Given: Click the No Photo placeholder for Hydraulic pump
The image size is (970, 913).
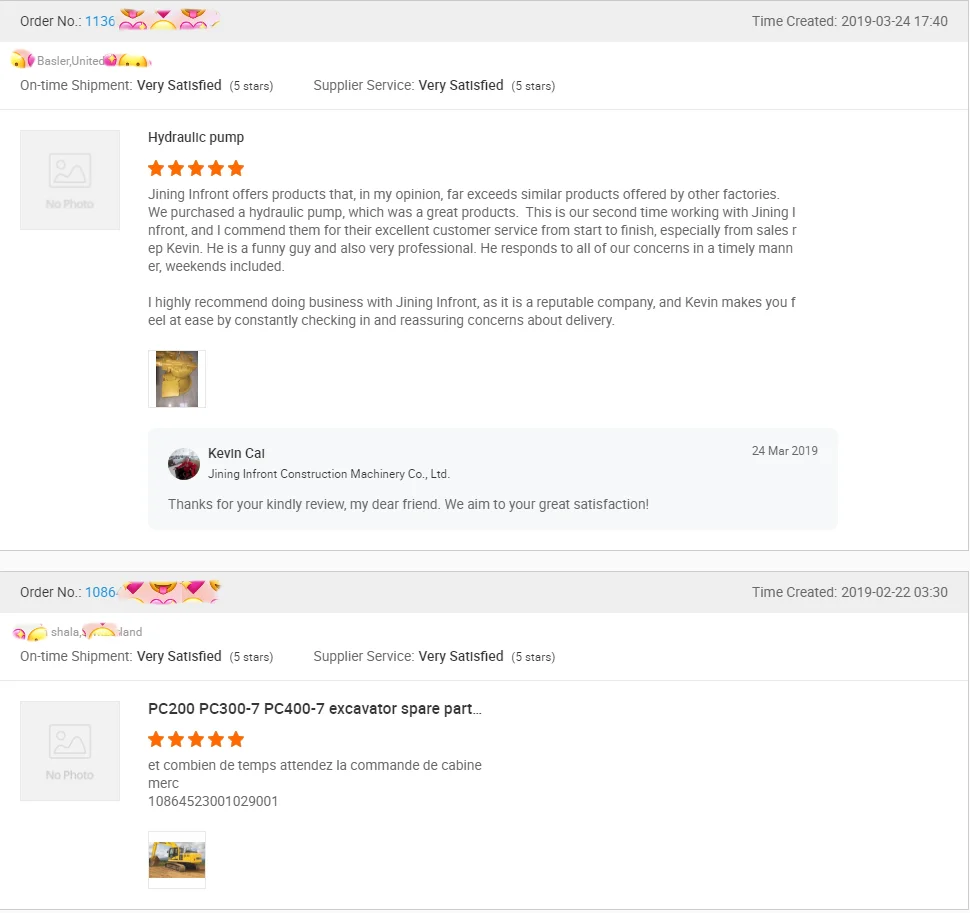Looking at the screenshot, I should pos(70,180).
